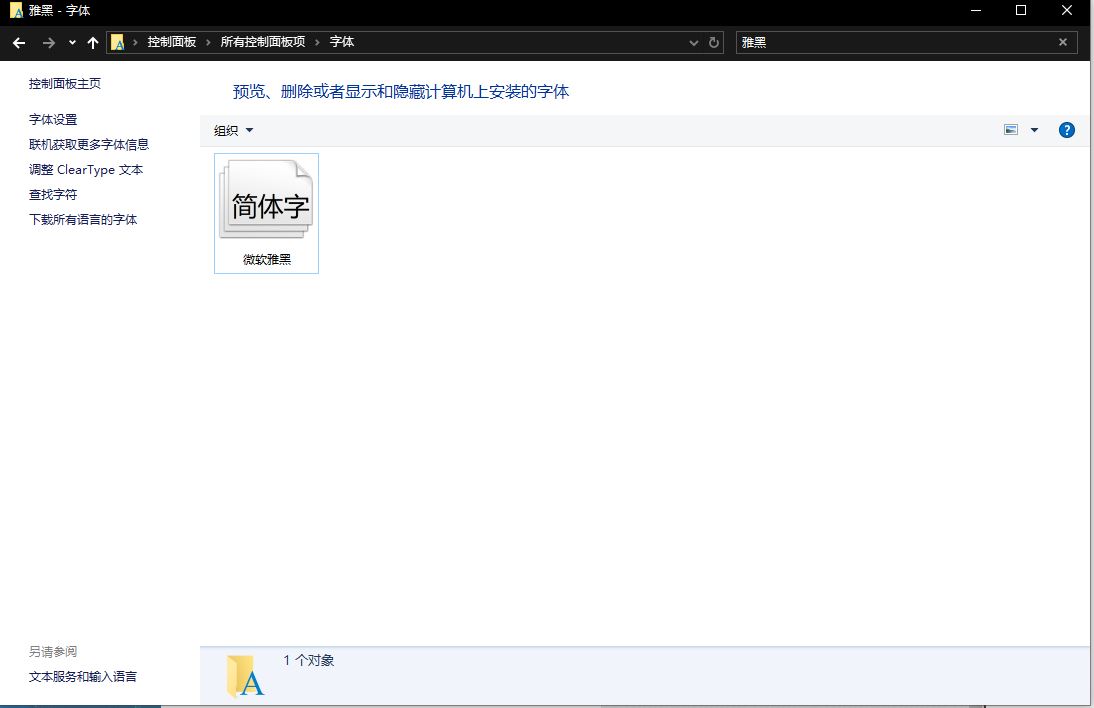
Task: Clear the 雅黑 search text
Action: [1062, 42]
